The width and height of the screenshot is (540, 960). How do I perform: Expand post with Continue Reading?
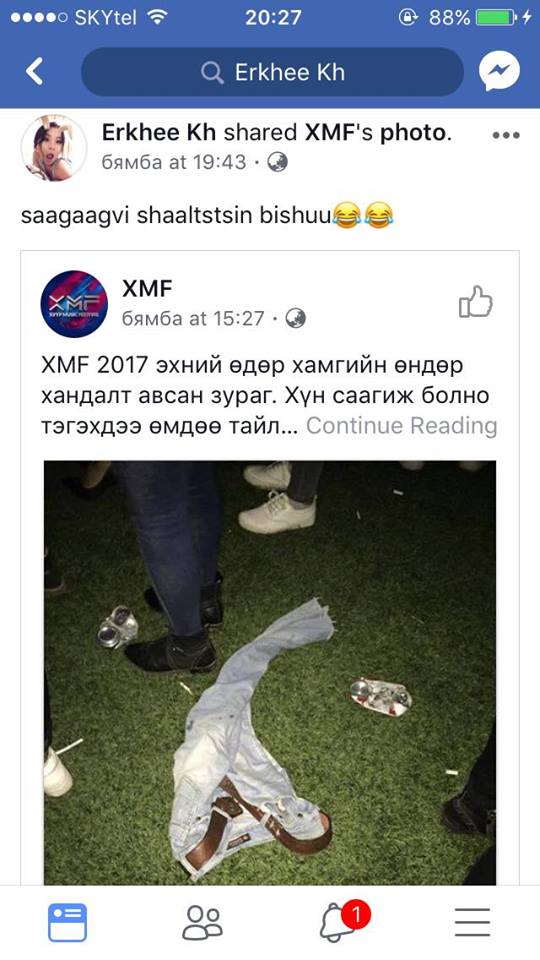click(x=402, y=426)
